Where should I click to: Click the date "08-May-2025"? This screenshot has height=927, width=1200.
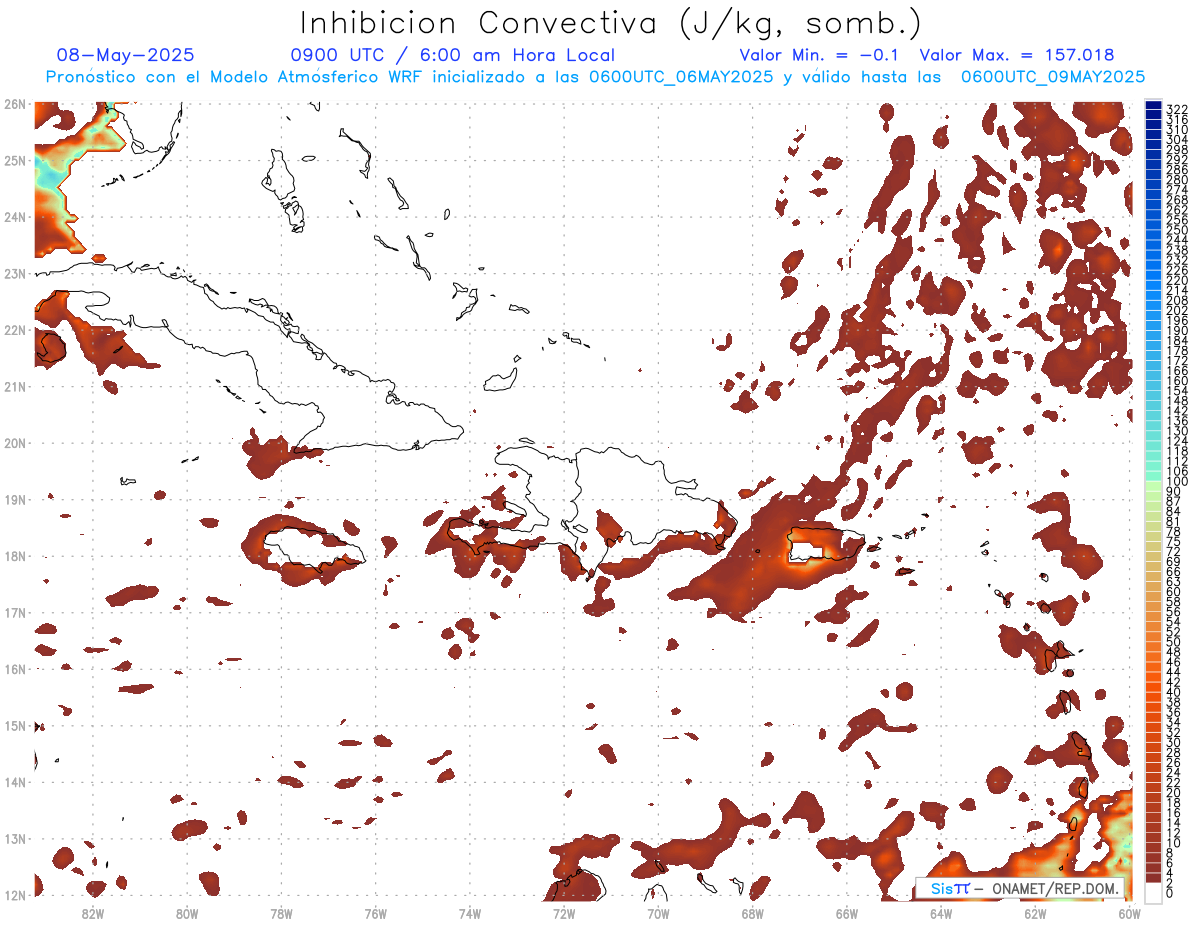[126, 55]
